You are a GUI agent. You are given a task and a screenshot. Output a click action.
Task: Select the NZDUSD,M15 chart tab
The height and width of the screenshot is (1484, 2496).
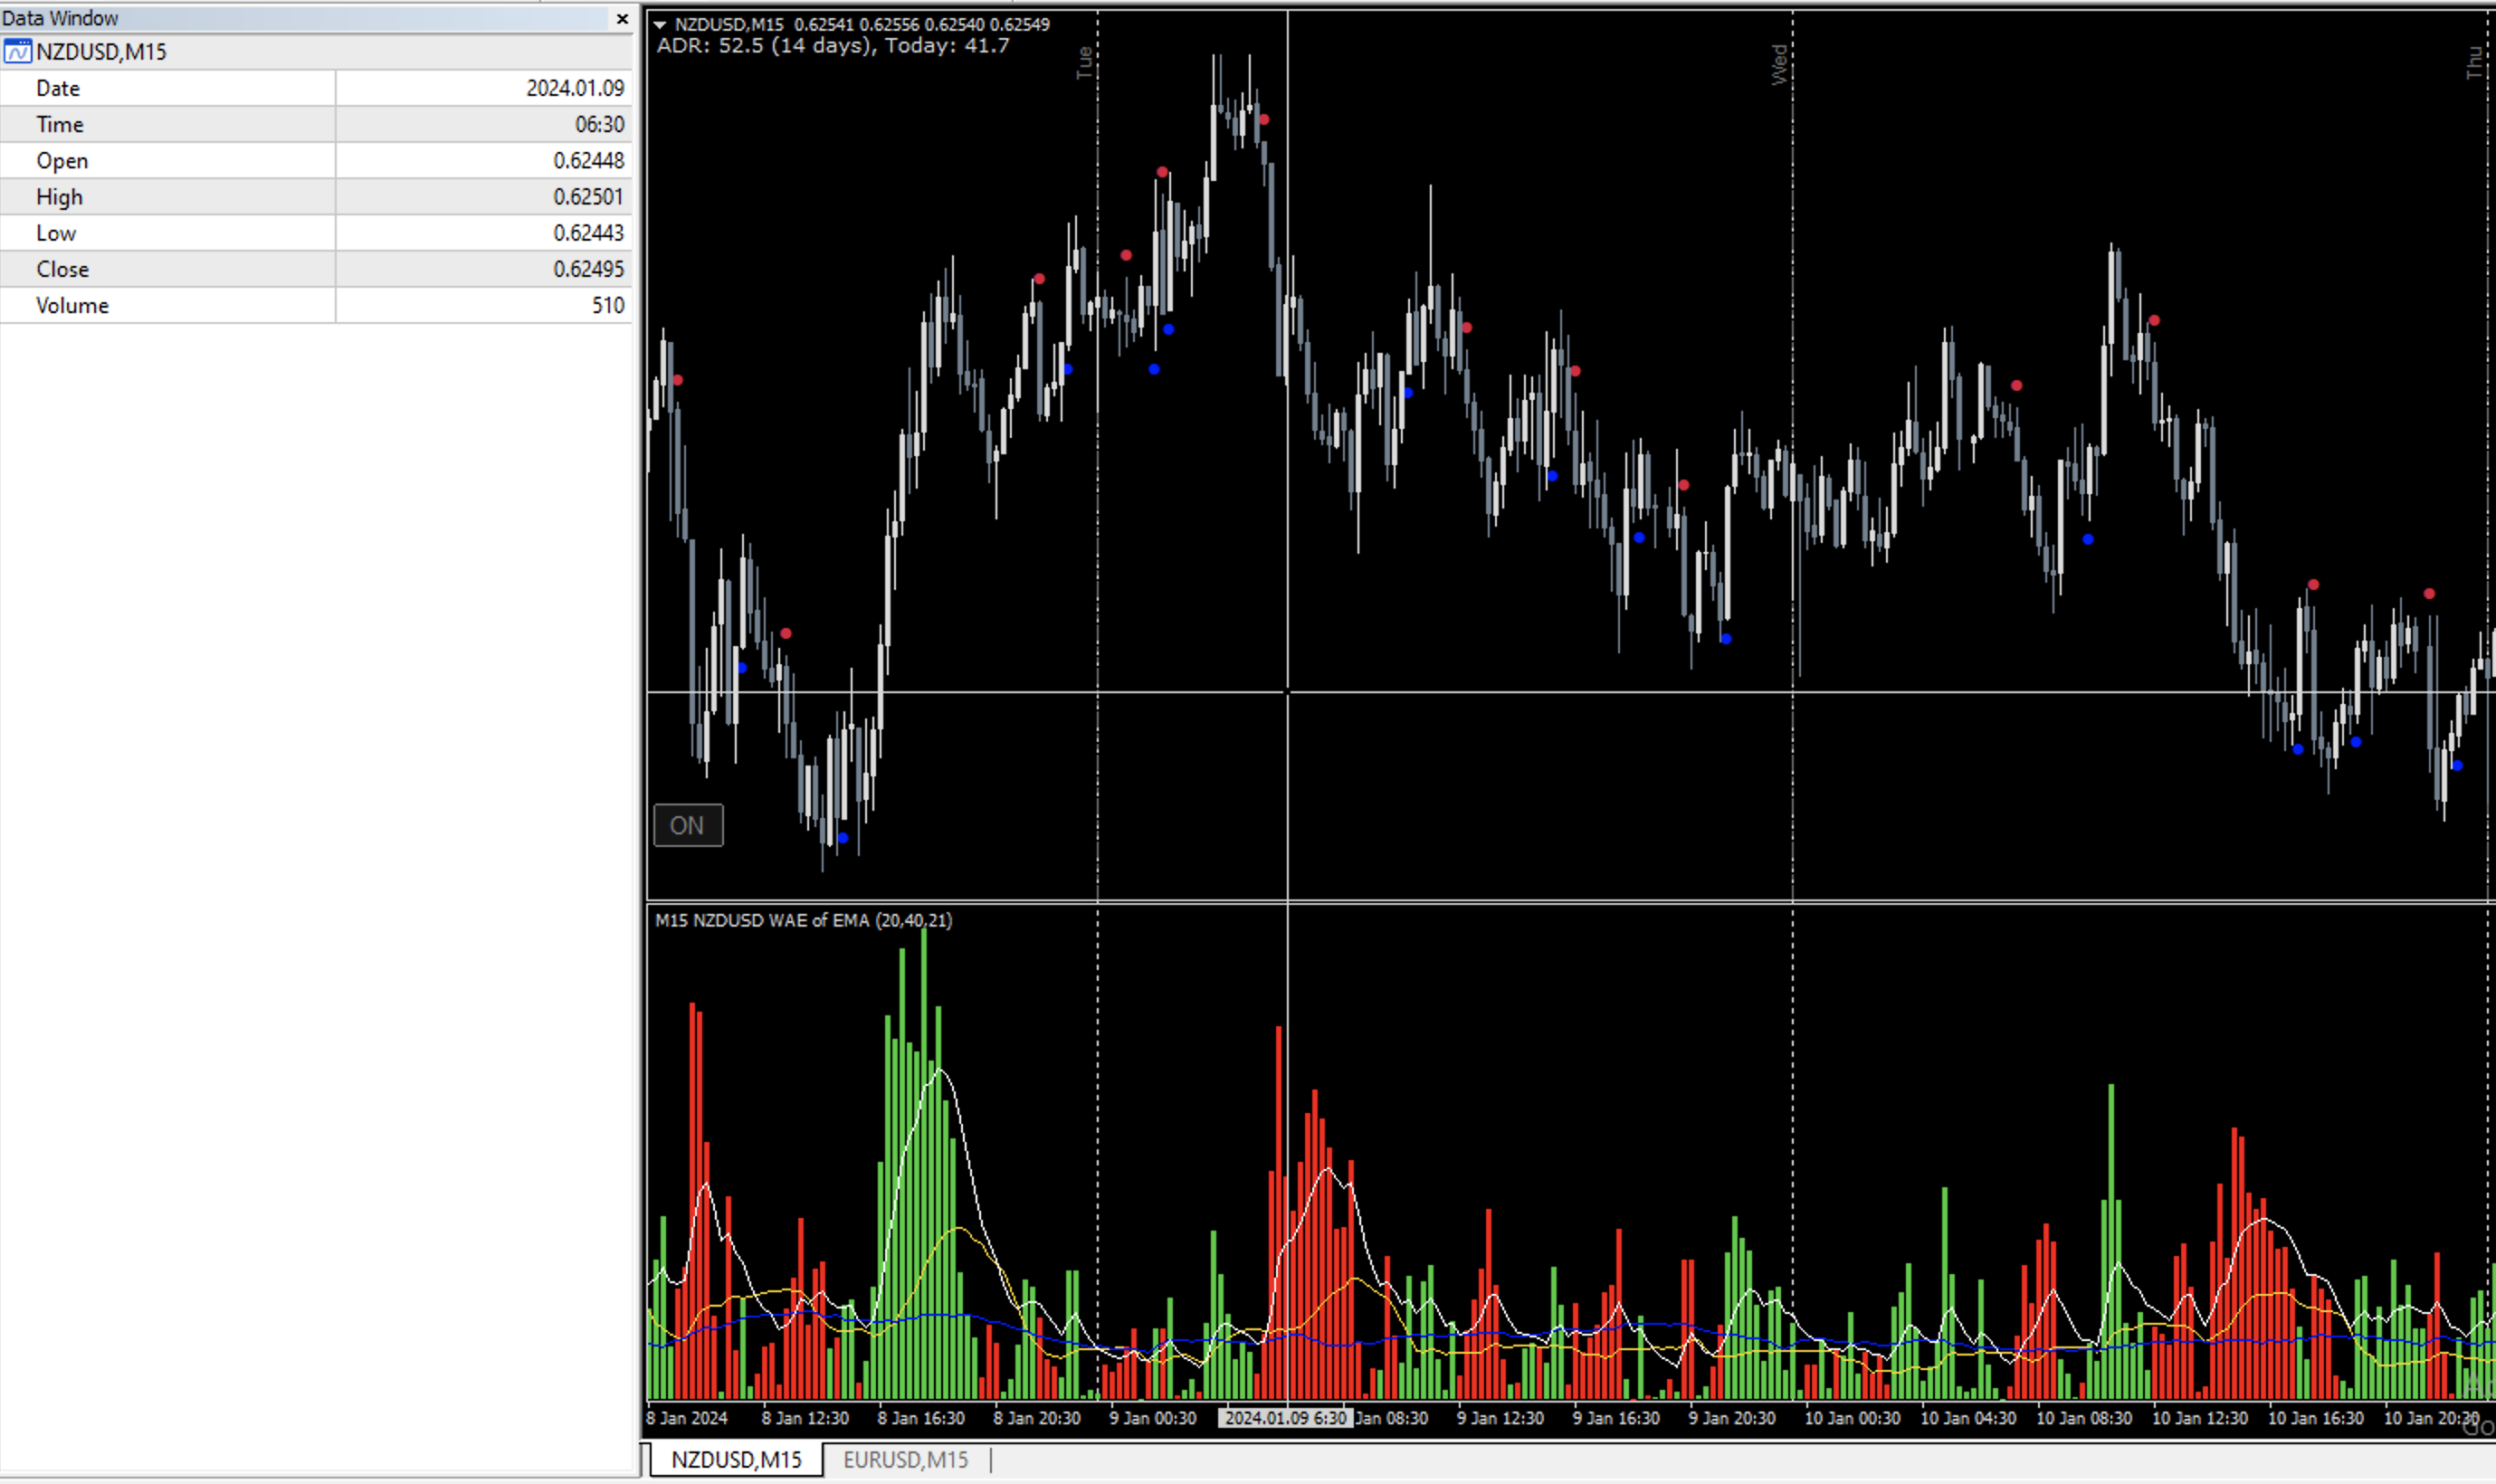(736, 1459)
